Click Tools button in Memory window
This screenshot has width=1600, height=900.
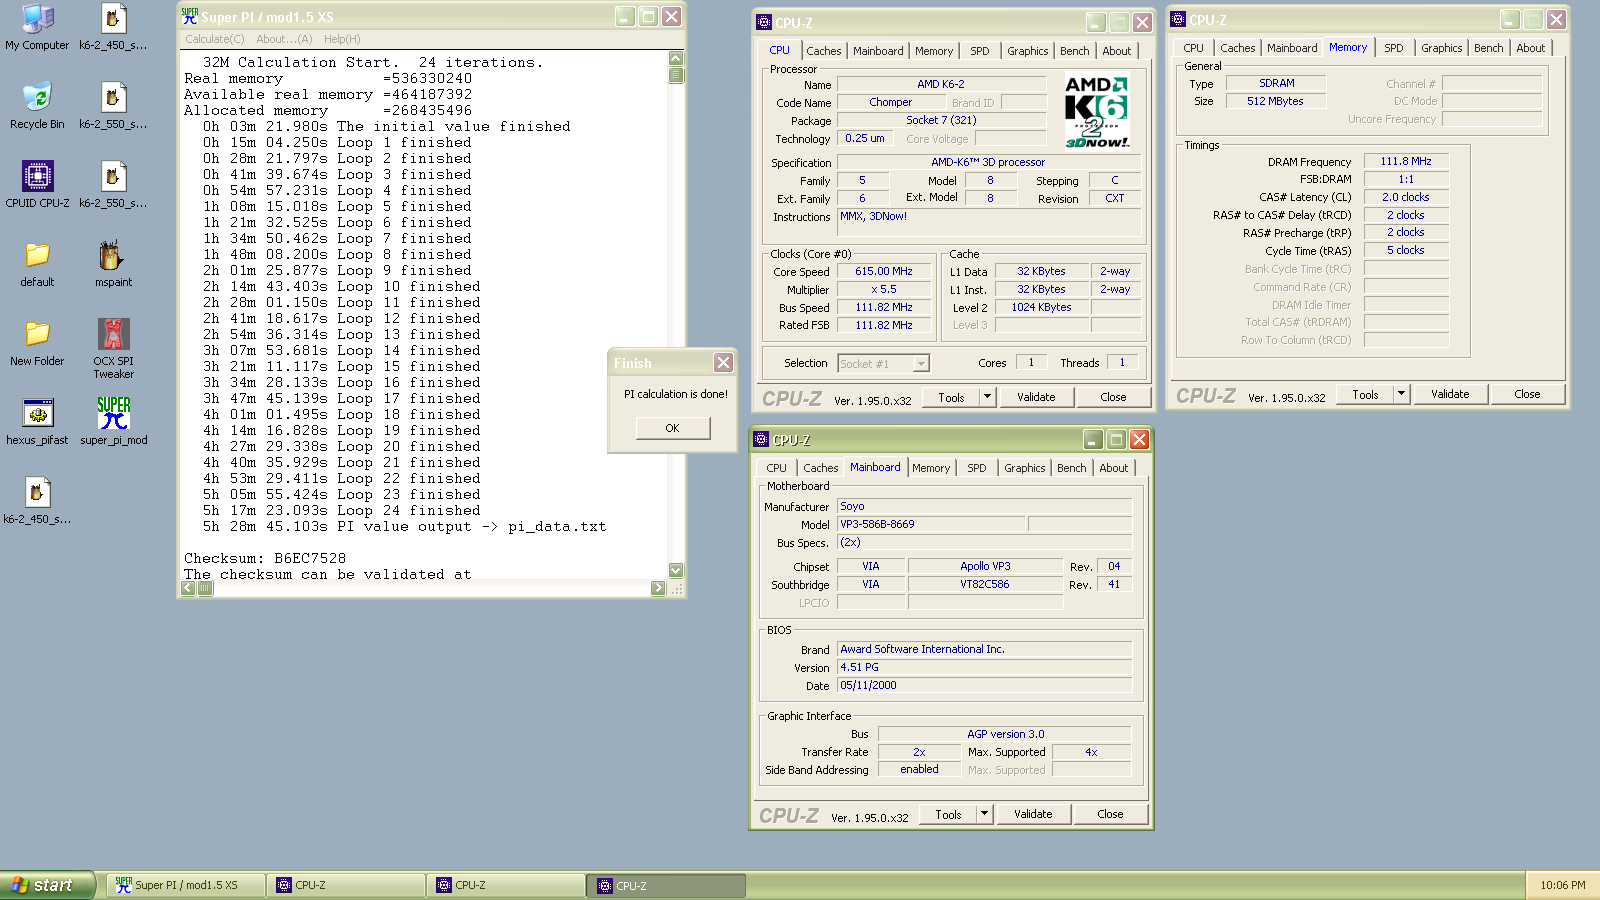1365,394
